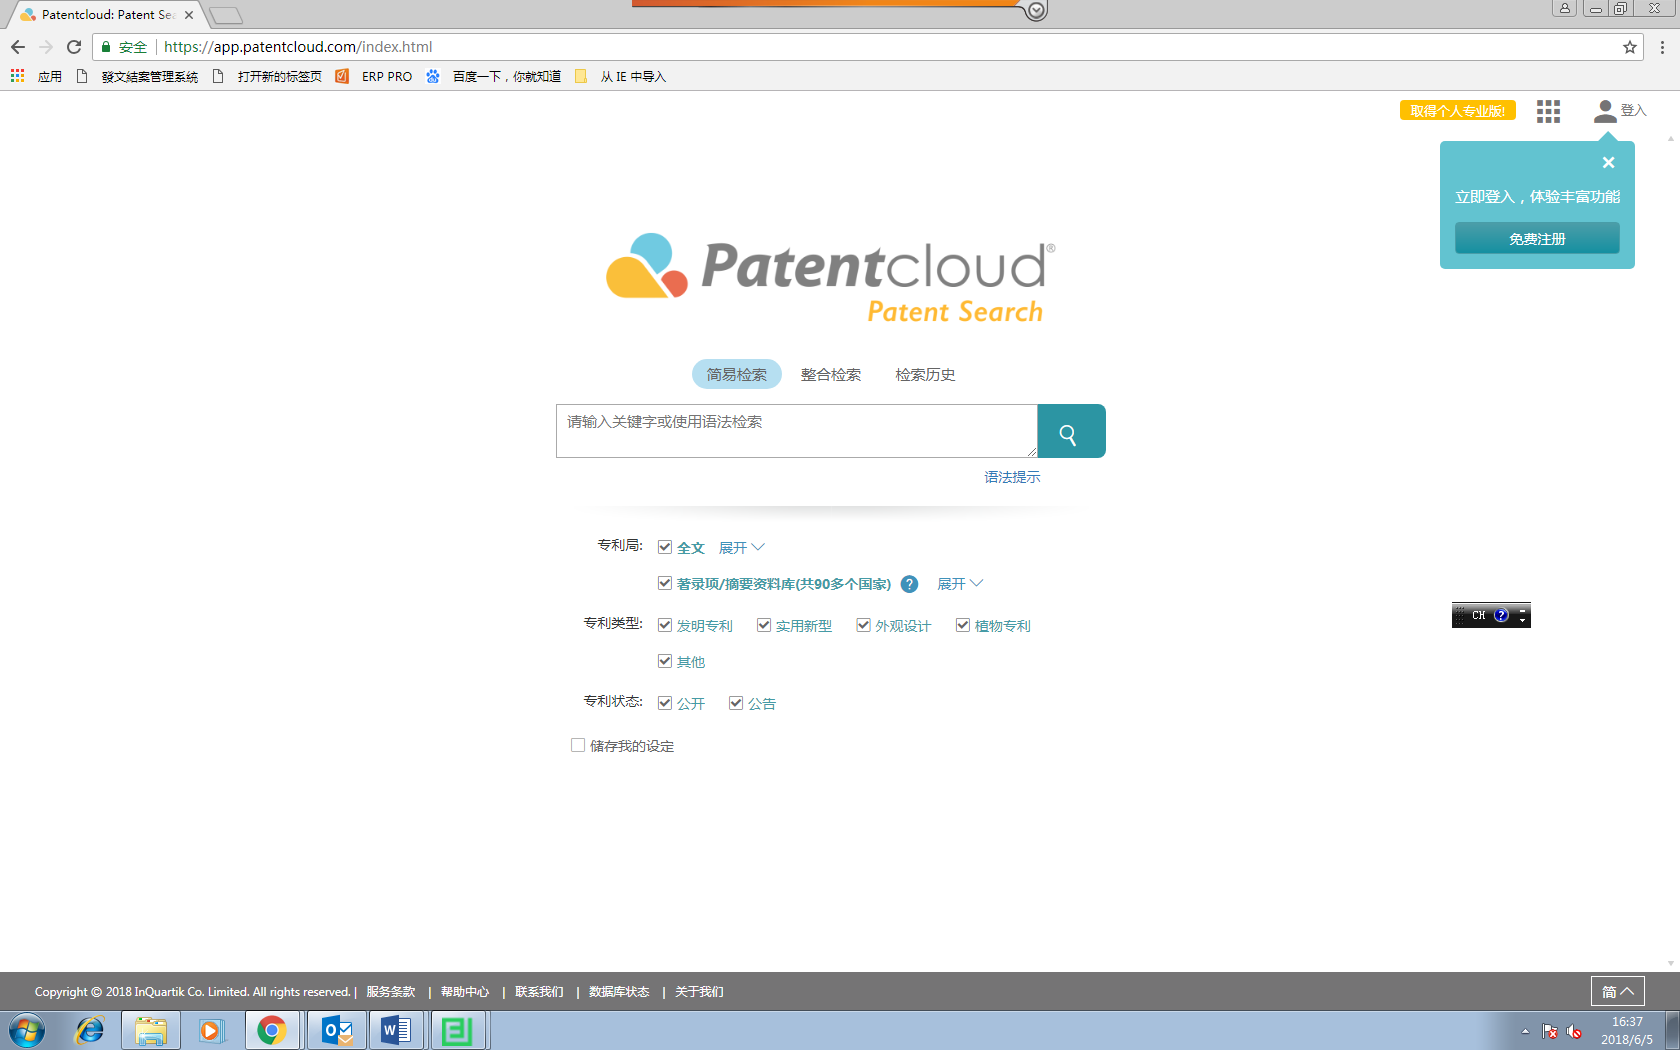Open the ERP PRO bookmark

click(x=374, y=76)
